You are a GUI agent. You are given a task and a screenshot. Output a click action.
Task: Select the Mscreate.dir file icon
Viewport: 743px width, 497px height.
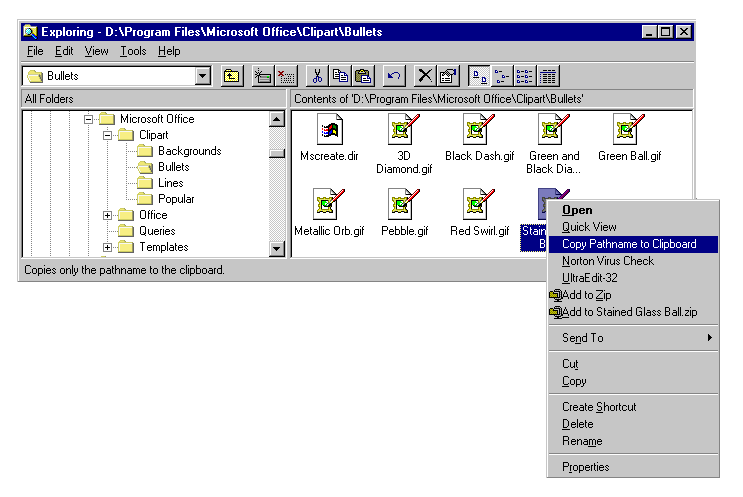click(329, 129)
